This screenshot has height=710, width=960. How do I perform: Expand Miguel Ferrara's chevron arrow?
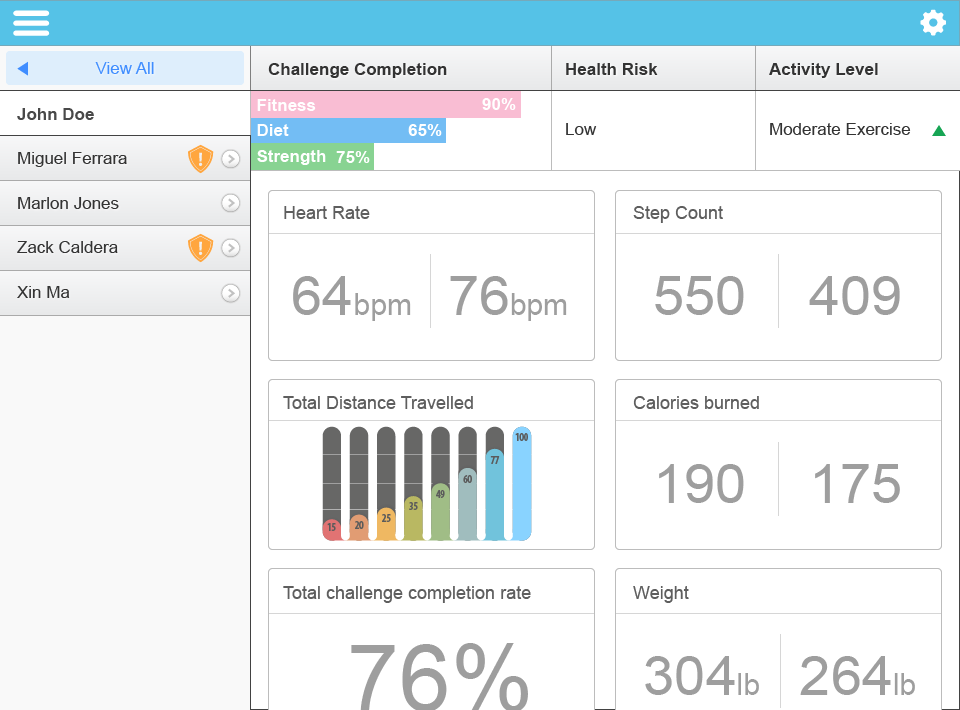click(230, 159)
